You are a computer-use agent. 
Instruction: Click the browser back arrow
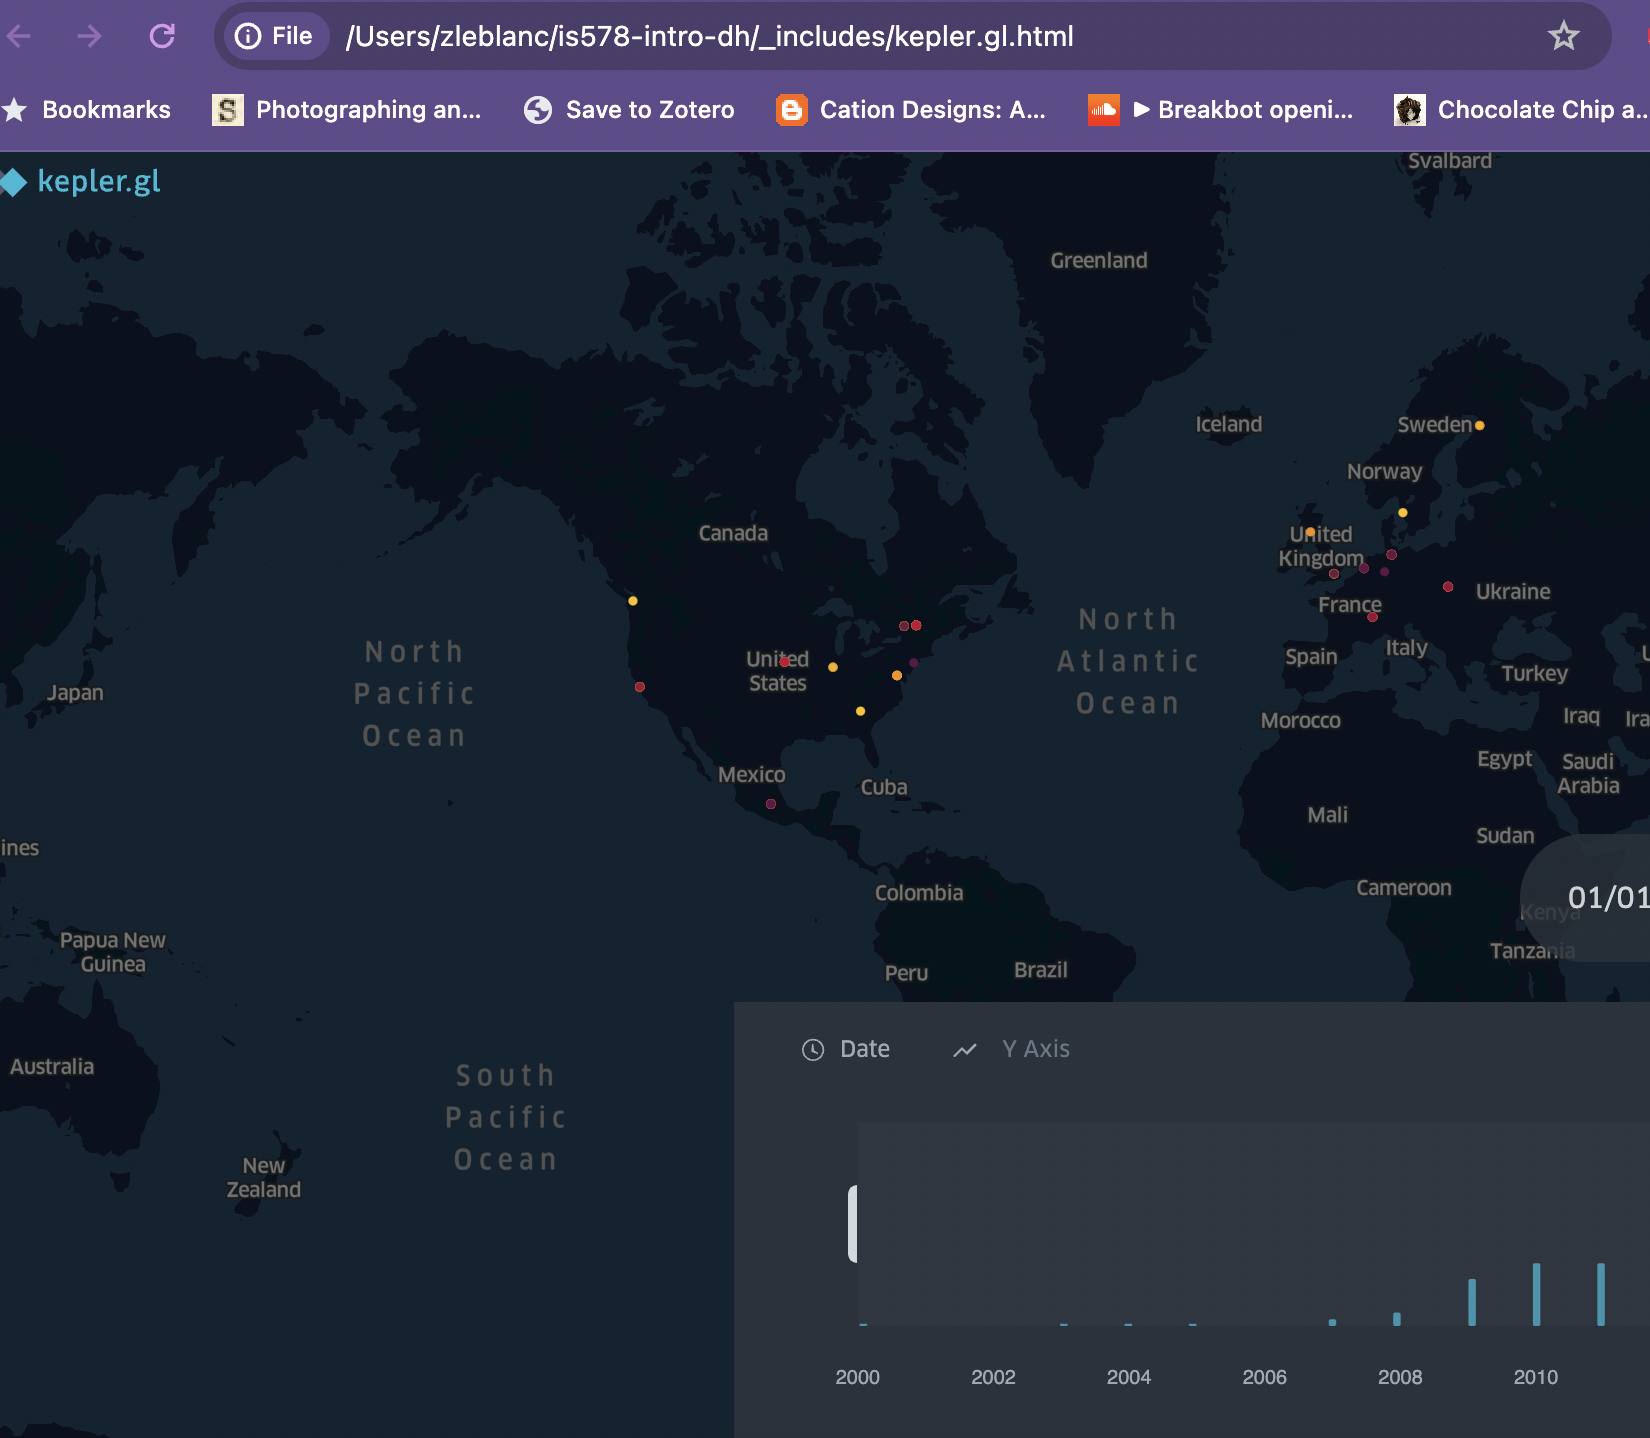[x=20, y=37]
